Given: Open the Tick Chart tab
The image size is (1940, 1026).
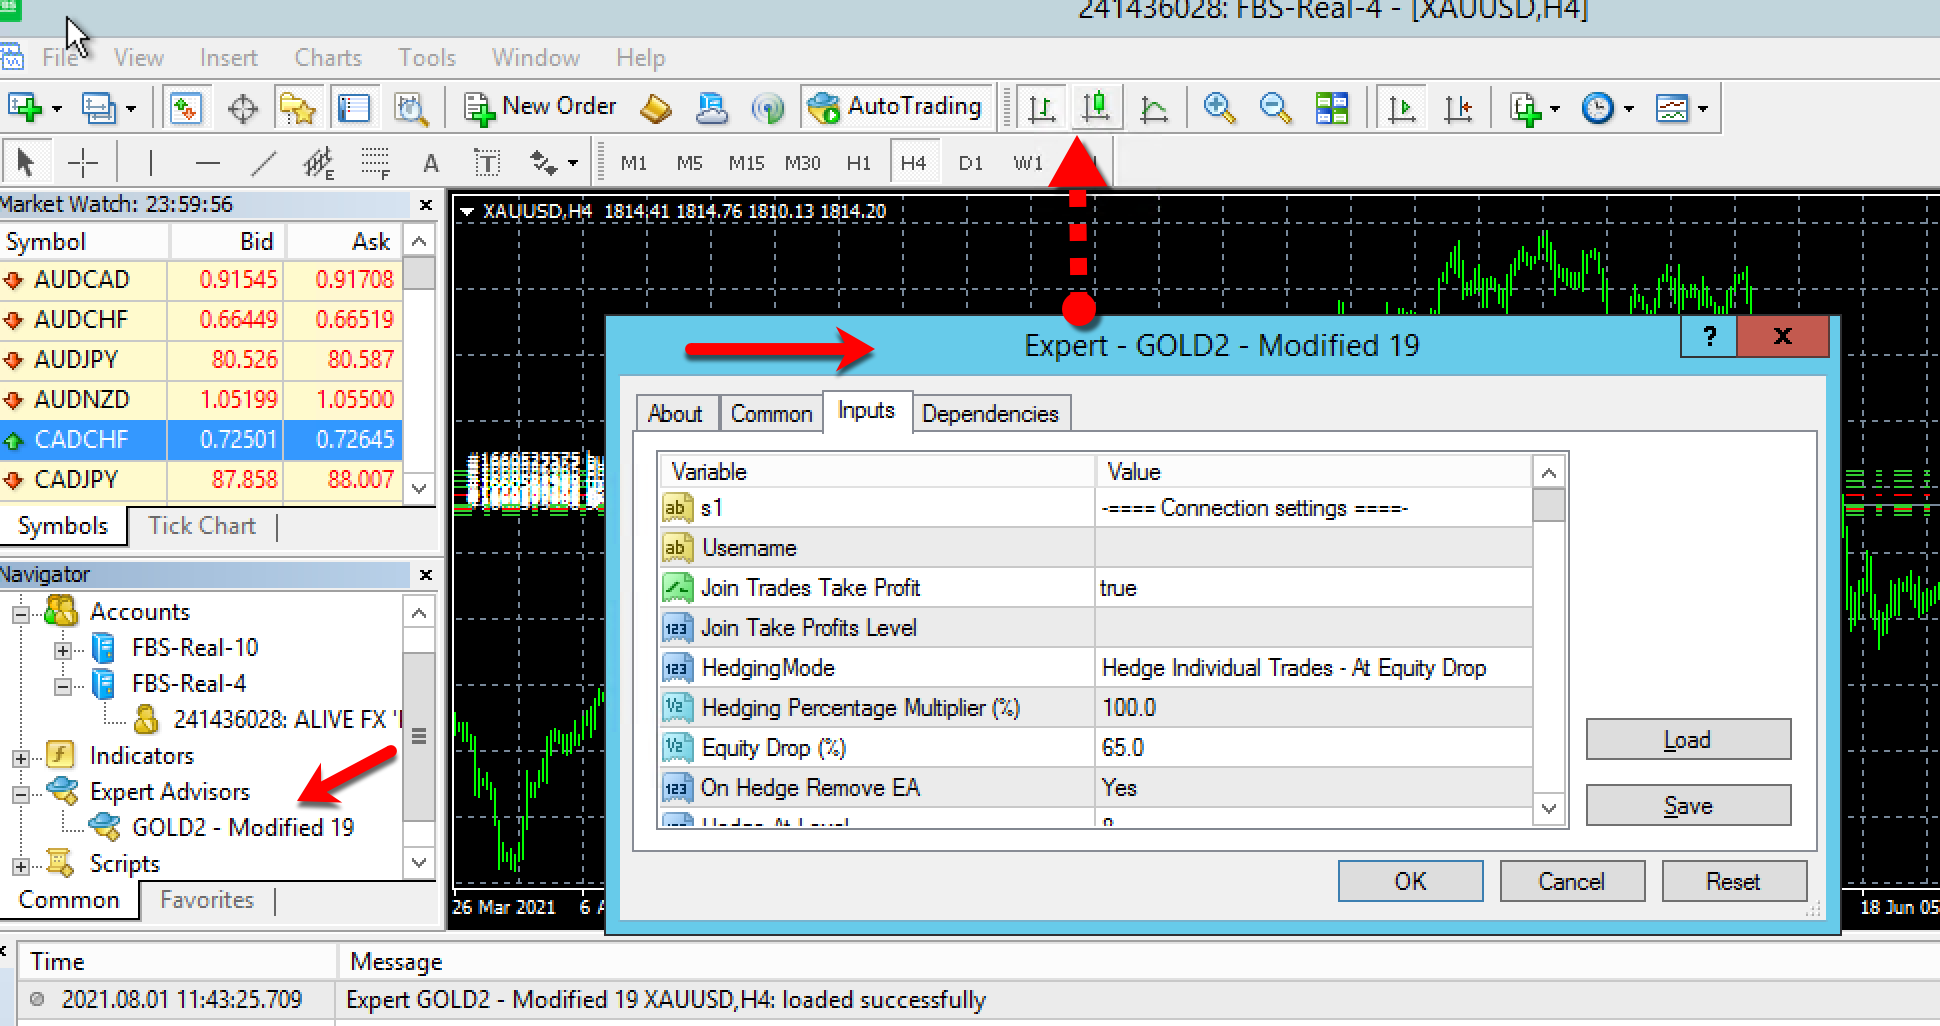Looking at the screenshot, I should (202, 526).
